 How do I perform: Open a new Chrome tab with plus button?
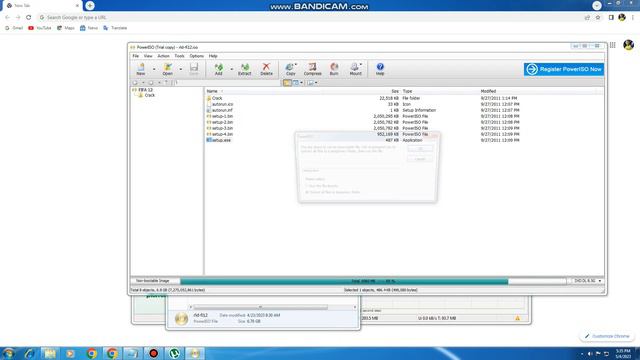(x=90, y=5)
